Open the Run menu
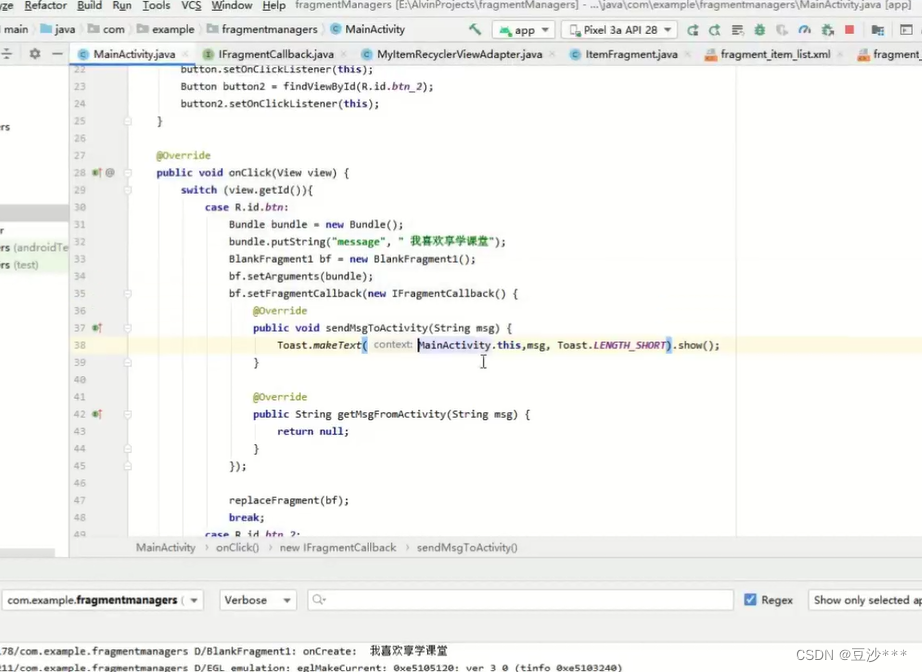This screenshot has width=922, height=672. click(122, 5)
